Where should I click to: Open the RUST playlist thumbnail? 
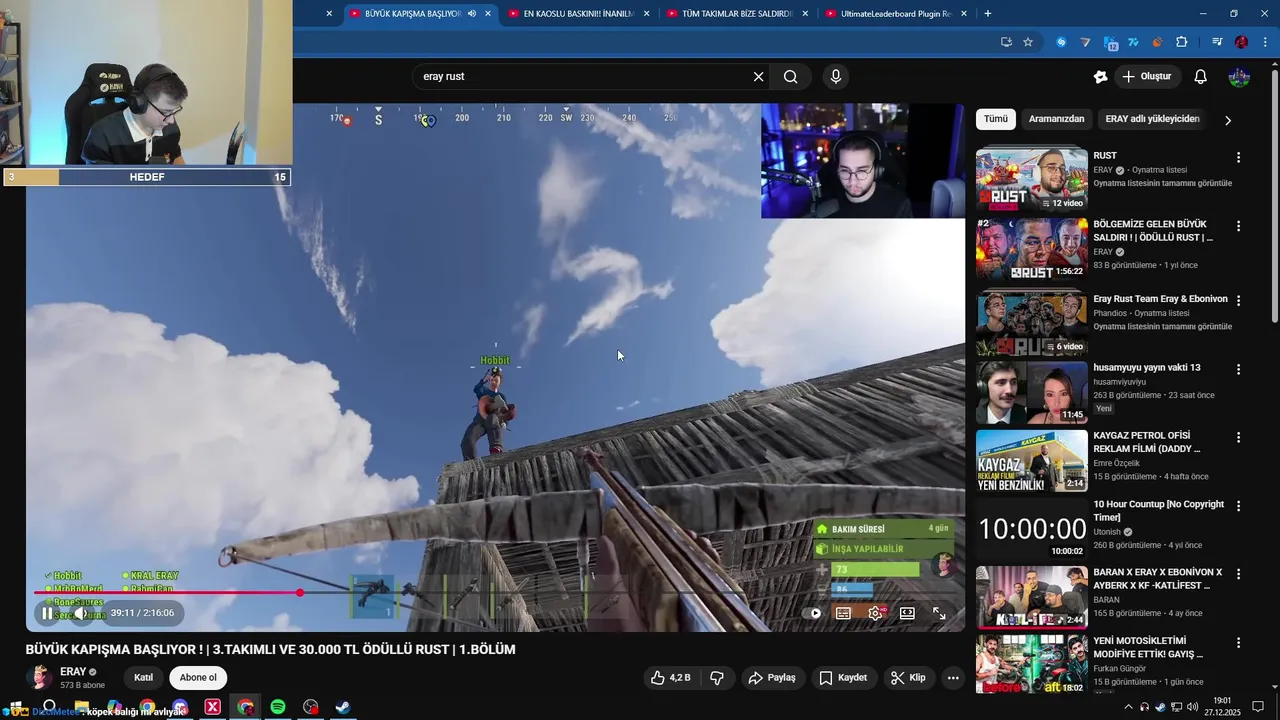coord(1032,180)
